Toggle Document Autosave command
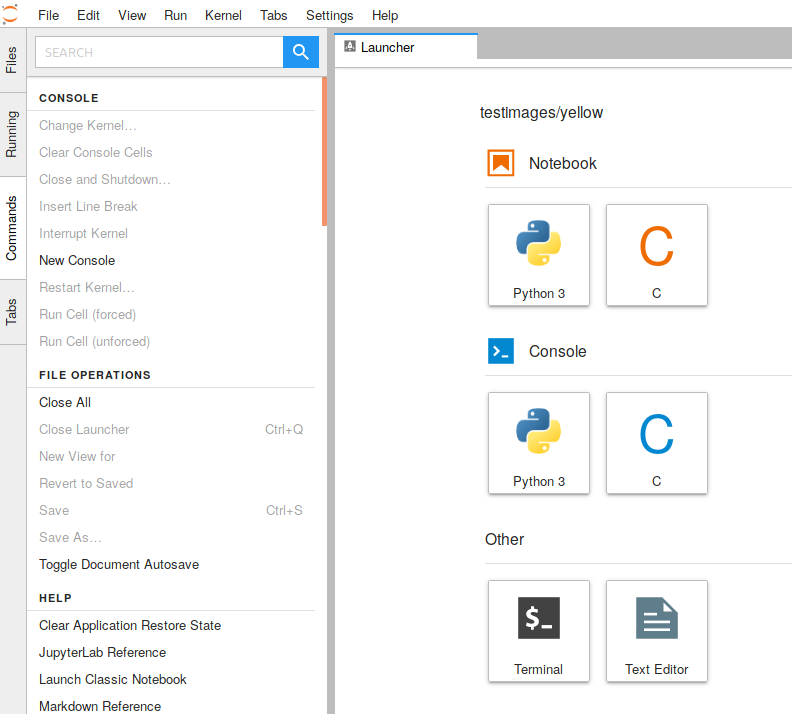 (119, 564)
